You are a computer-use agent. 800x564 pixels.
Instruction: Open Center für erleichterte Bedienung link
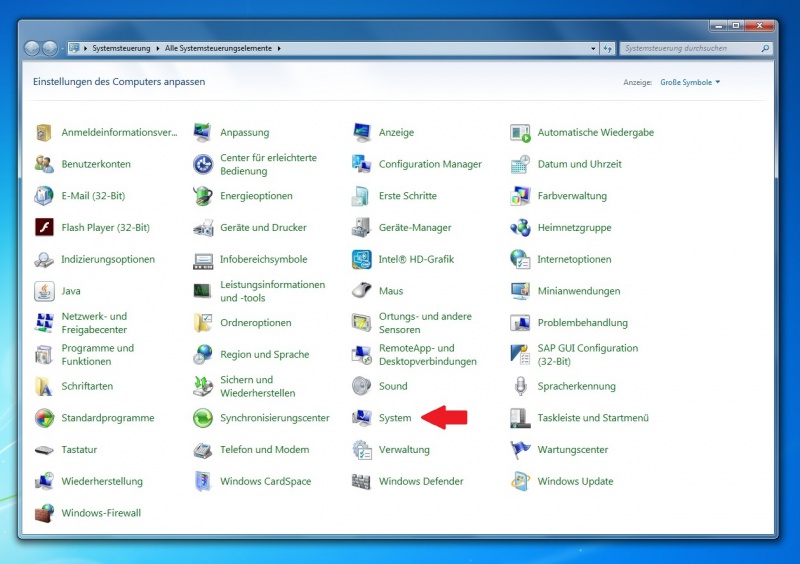[x=268, y=164]
